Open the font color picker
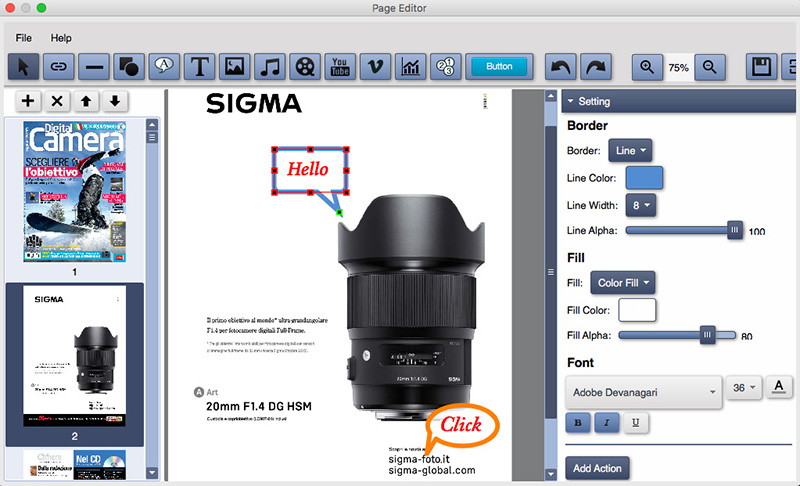Screen dimensions: 800x486 coord(779,387)
